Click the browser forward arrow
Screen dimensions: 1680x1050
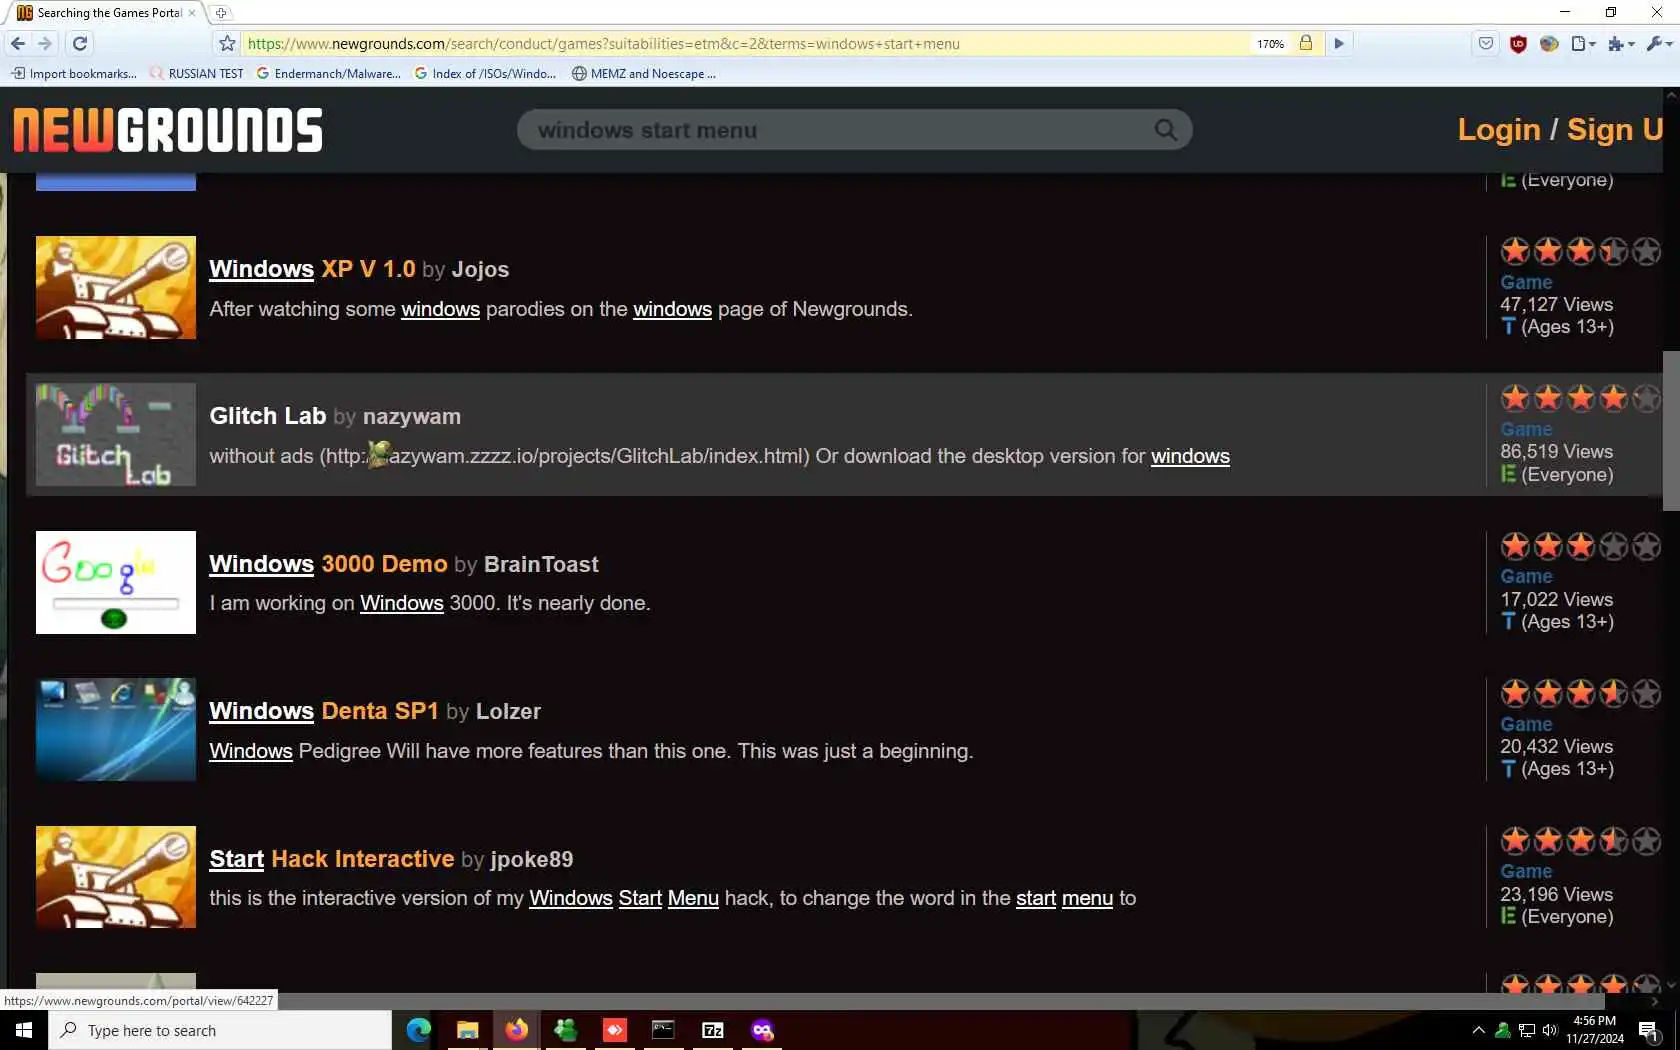(x=45, y=43)
